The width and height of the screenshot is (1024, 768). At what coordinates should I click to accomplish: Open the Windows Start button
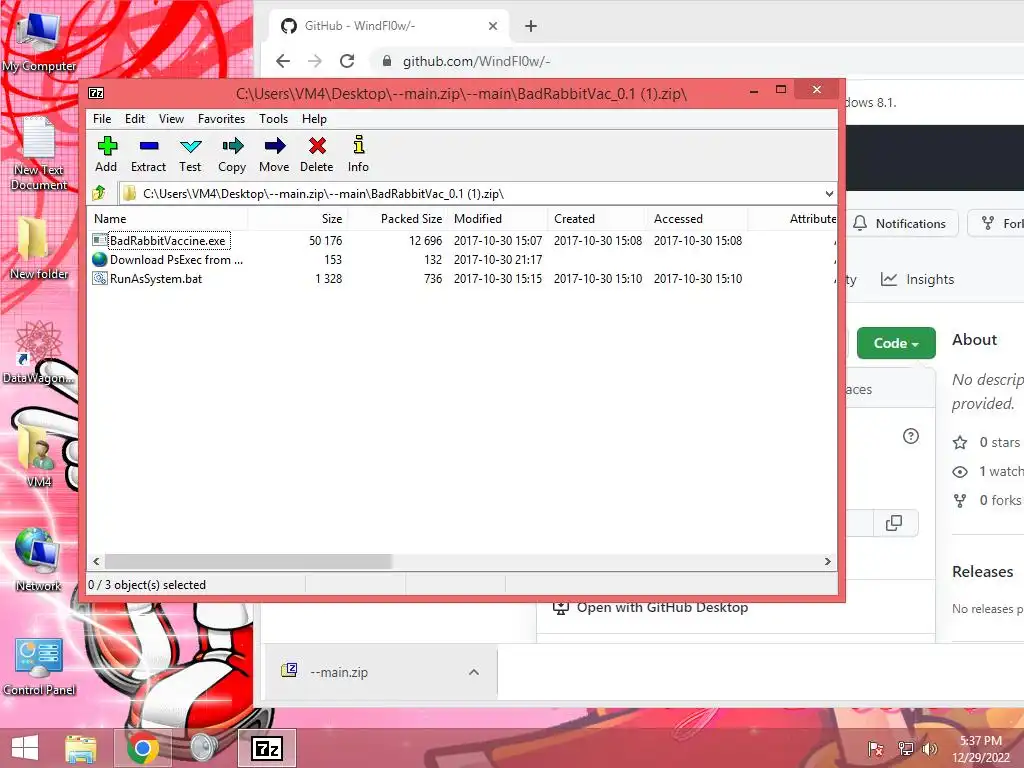(25, 748)
